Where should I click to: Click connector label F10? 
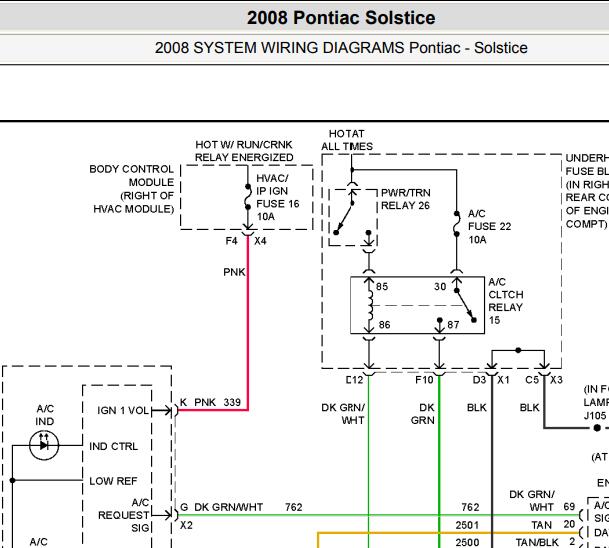pos(424,380)
